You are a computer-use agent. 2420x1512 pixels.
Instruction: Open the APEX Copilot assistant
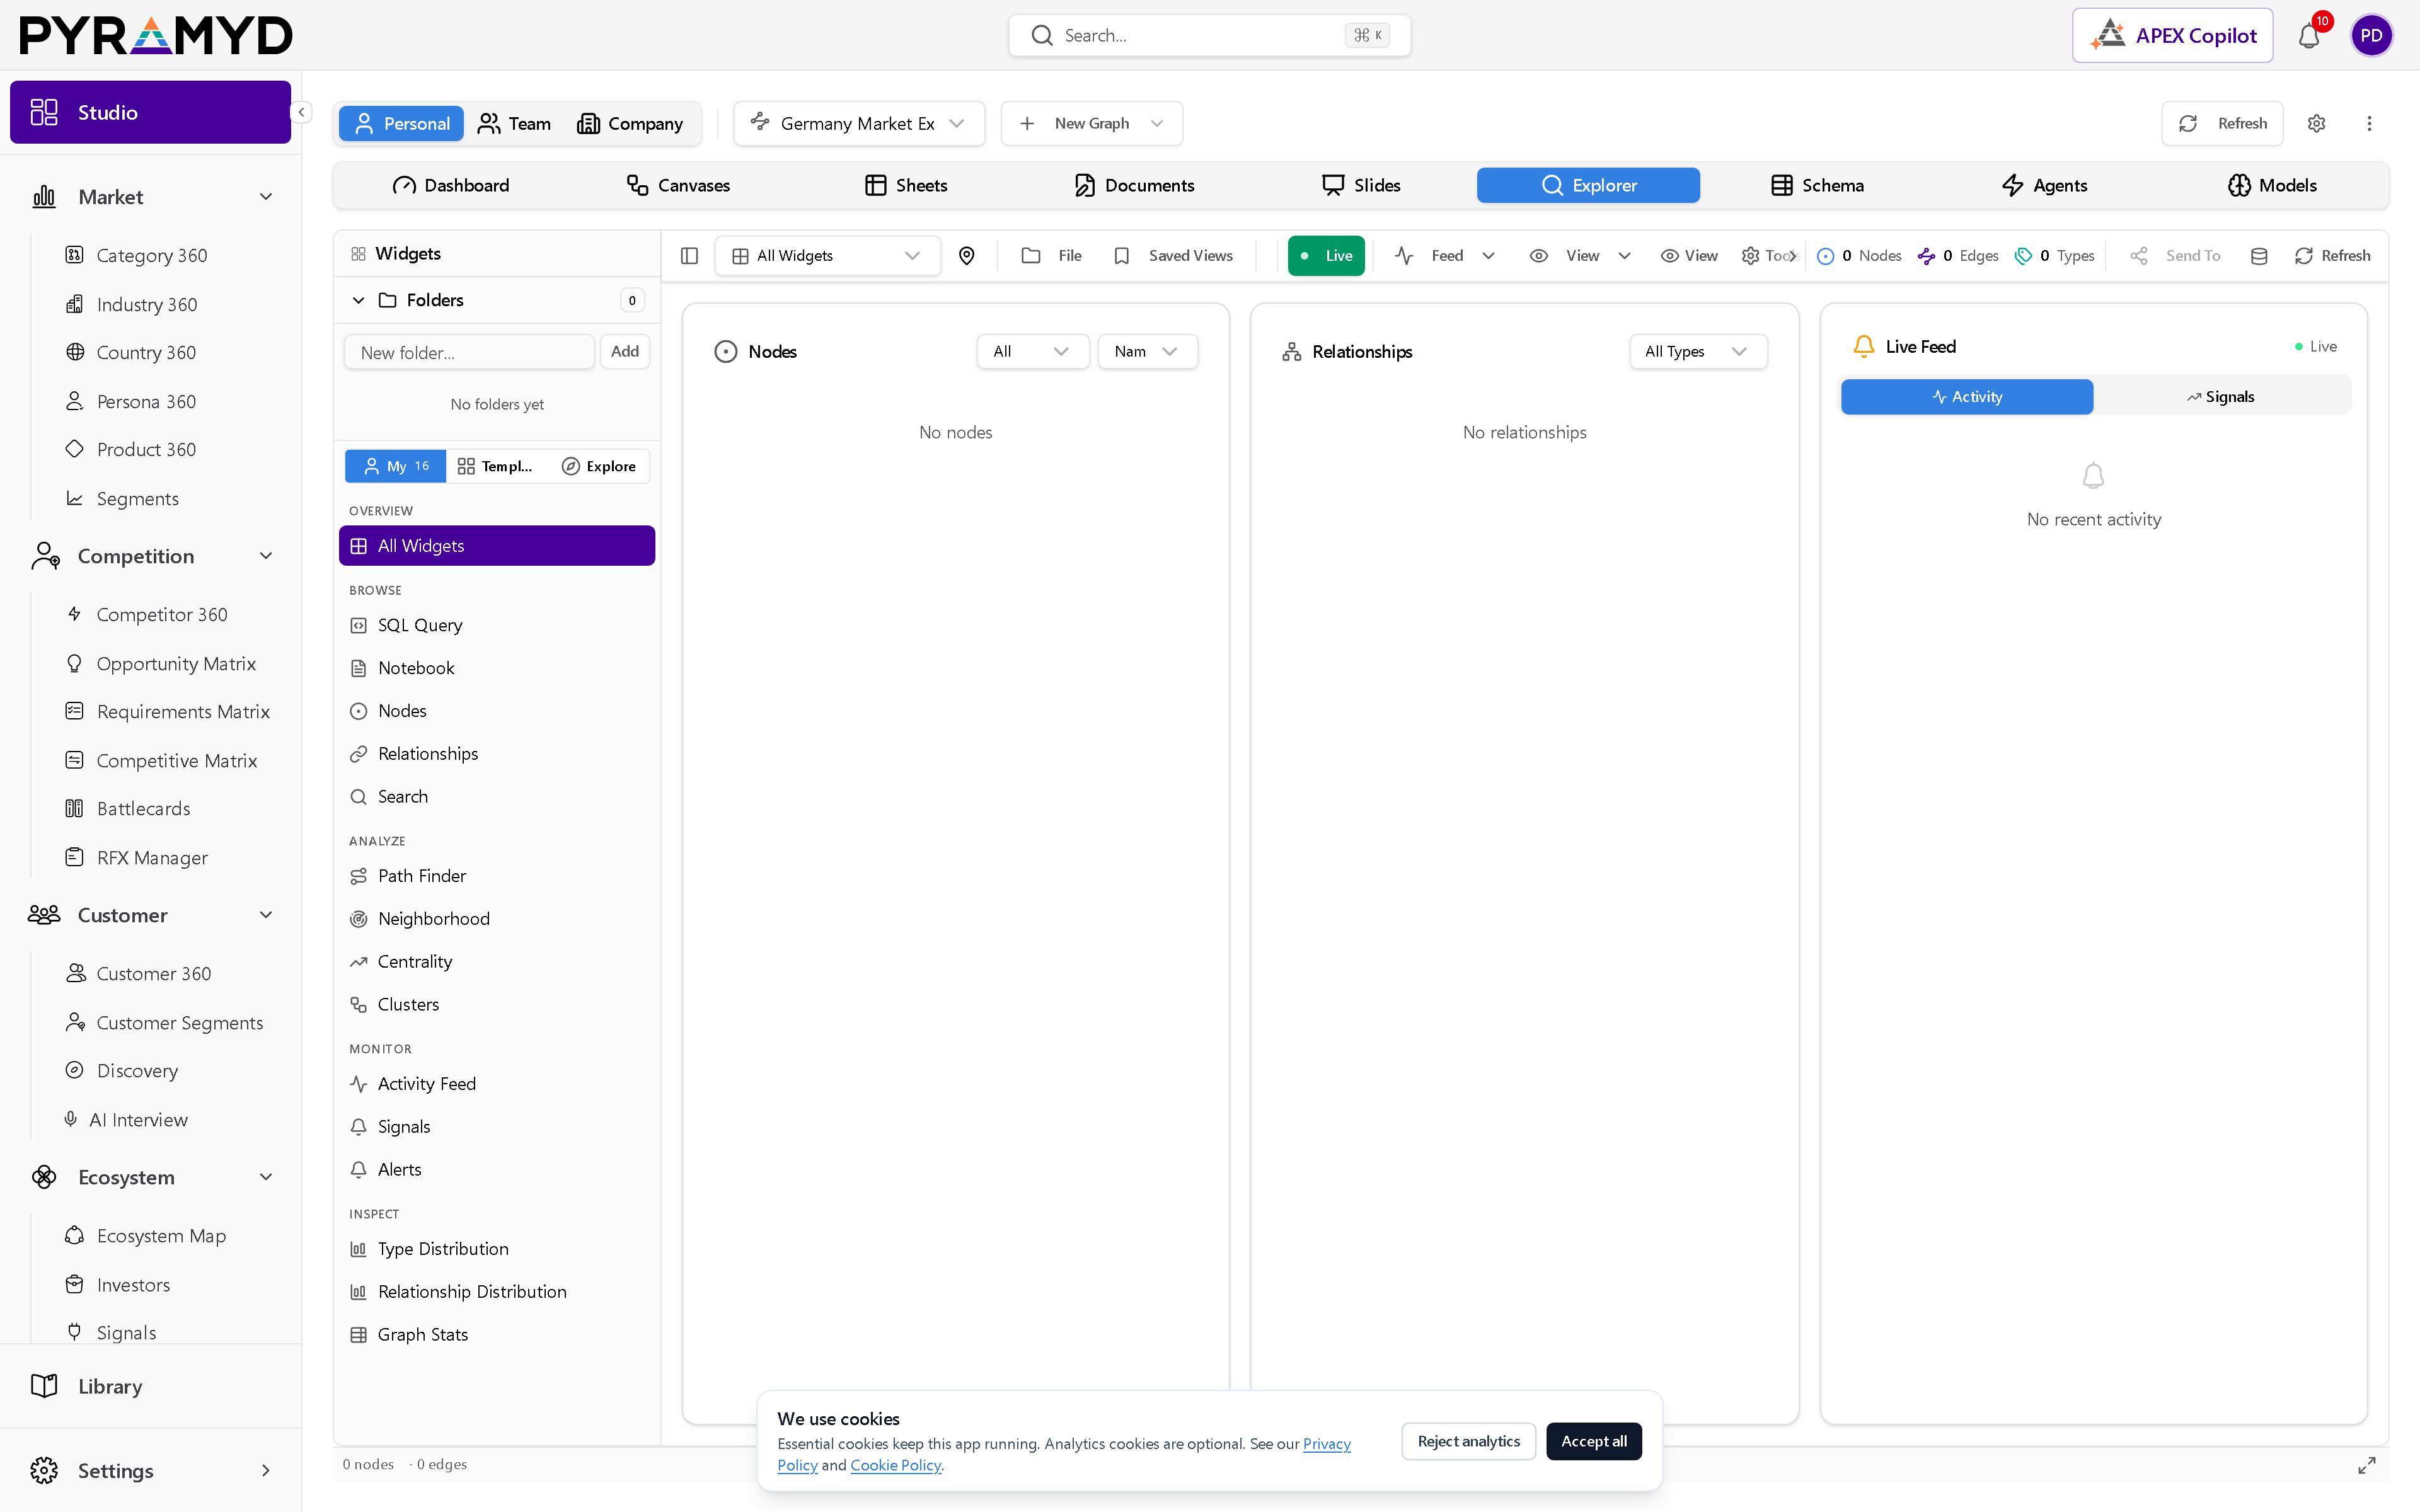pos(2172,35)
